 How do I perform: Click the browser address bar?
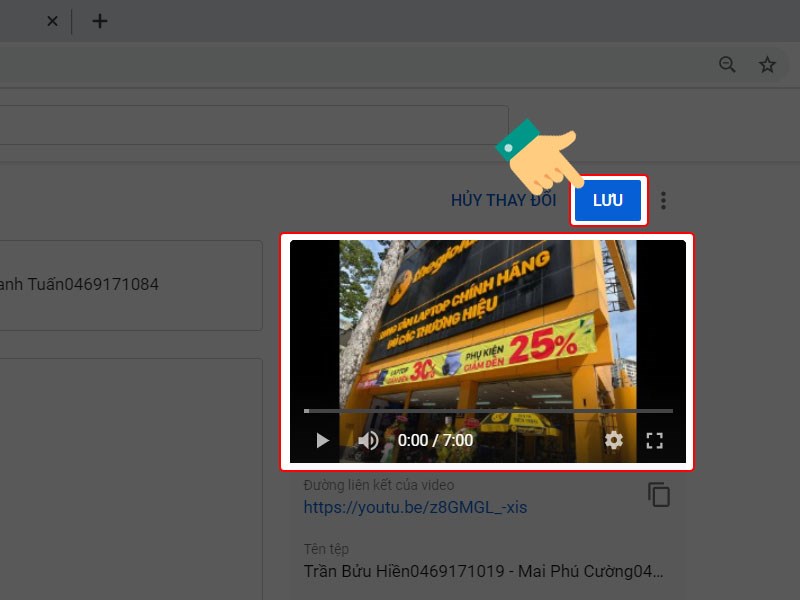tap(350, 65)
